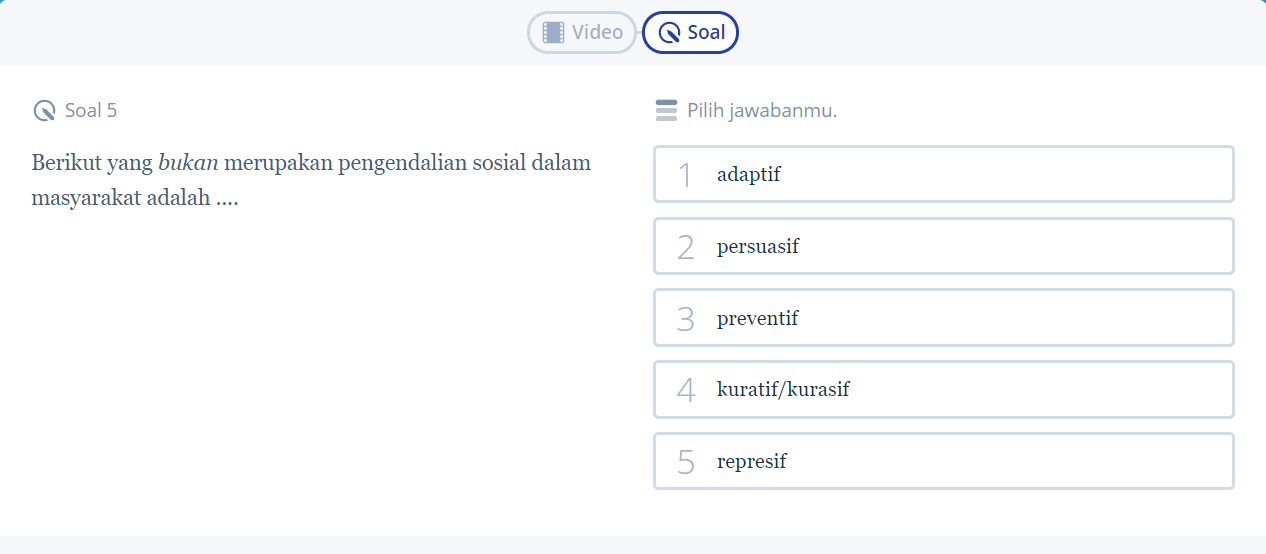Click number 4 on the kuratif/kurasif option
The width and height of the screenshot is (1266, 554).
[685, 390]
